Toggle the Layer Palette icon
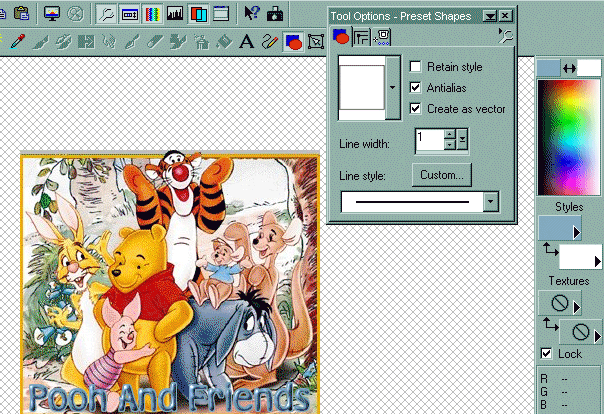The width and height of the screenshot is (604, 414). [198, 14]
